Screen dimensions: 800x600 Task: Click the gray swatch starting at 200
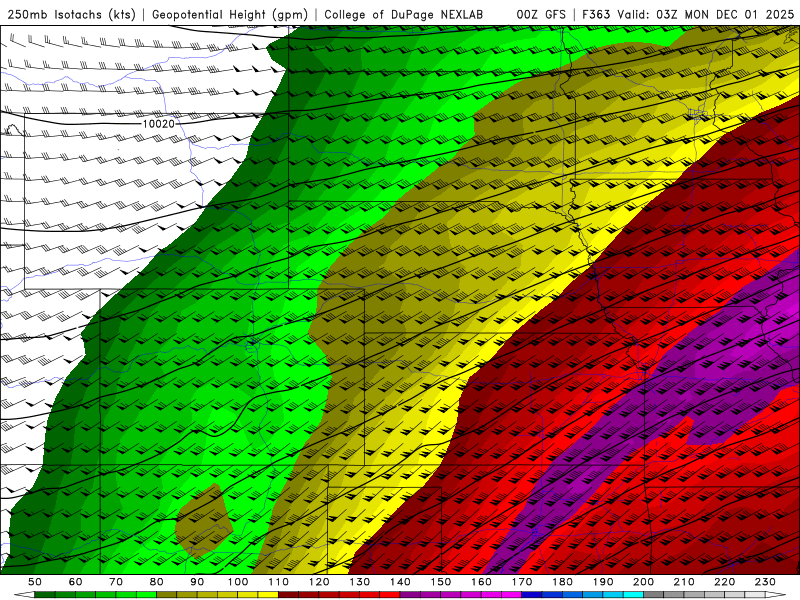click(653, 594)
